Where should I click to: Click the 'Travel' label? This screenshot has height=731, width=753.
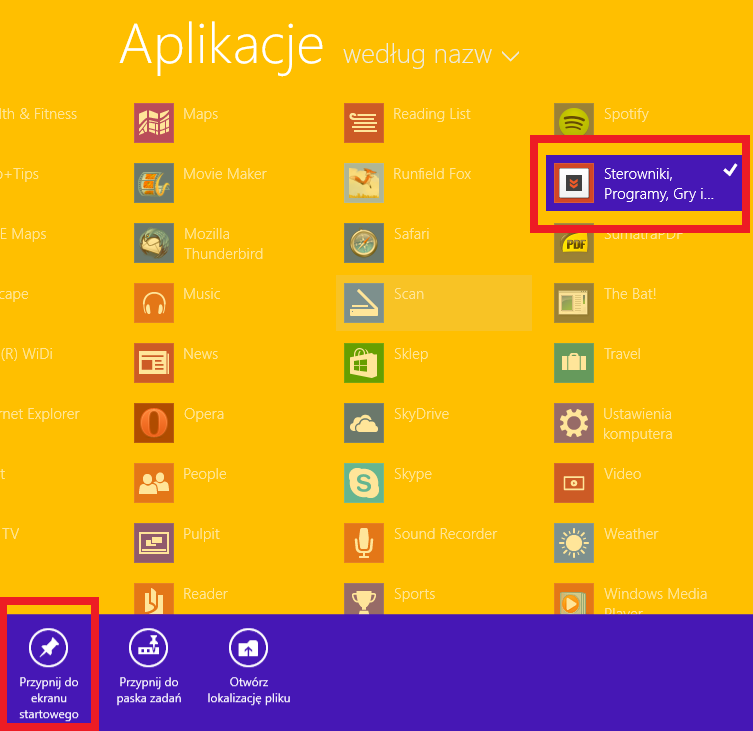click(x=622, y=354)
